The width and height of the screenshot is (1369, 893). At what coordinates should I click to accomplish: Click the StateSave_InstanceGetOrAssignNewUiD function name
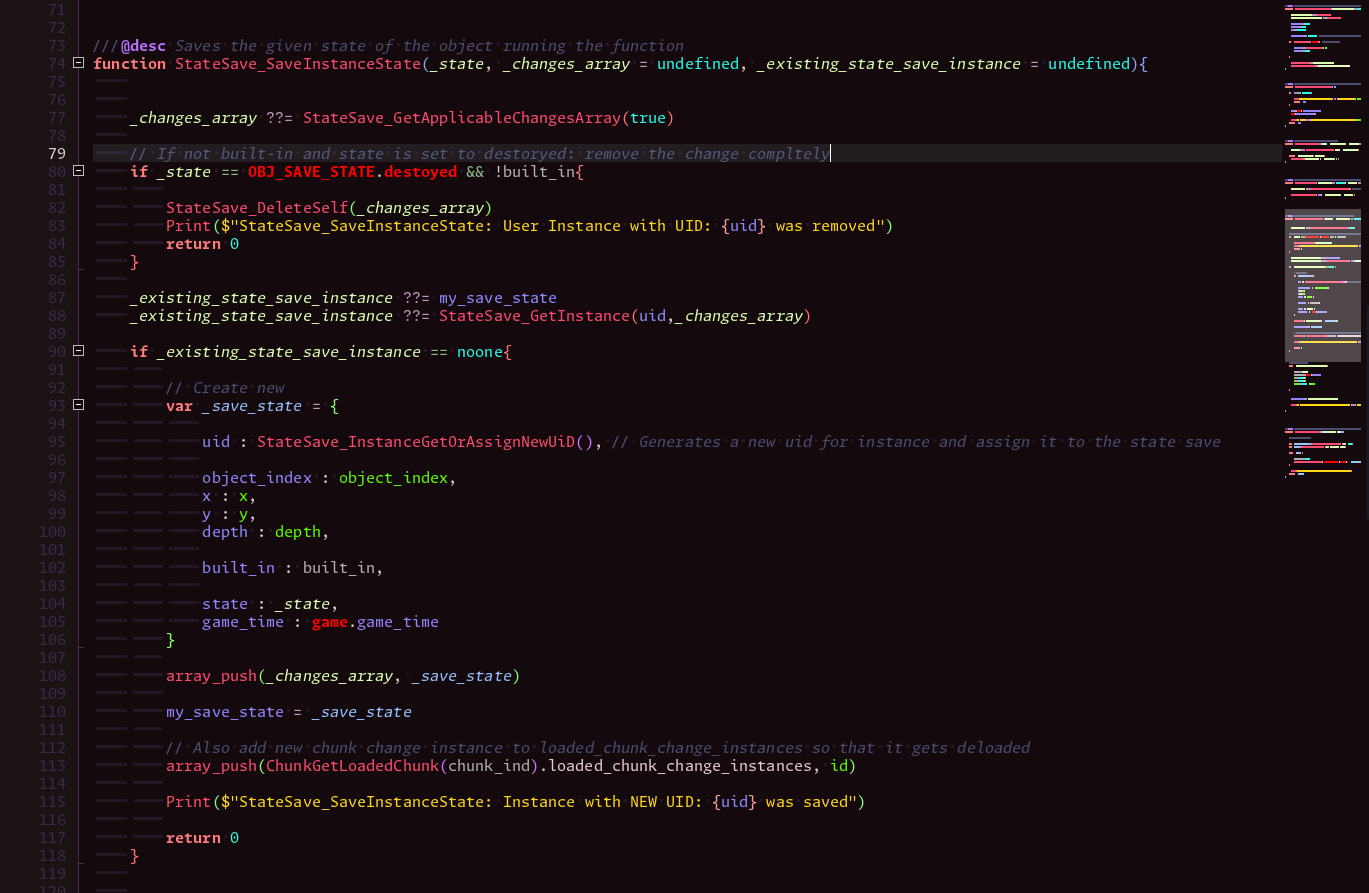click(x=425, y=442)
